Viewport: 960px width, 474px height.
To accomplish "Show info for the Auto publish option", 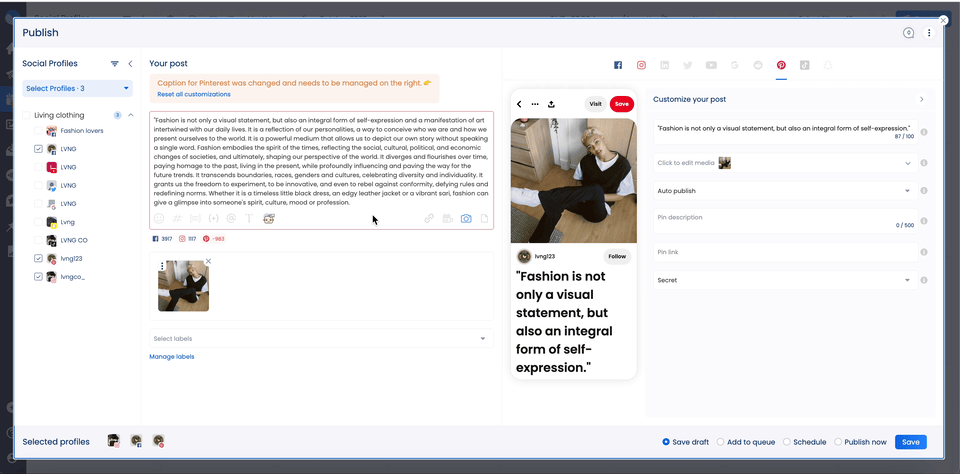I will (924, 191).
